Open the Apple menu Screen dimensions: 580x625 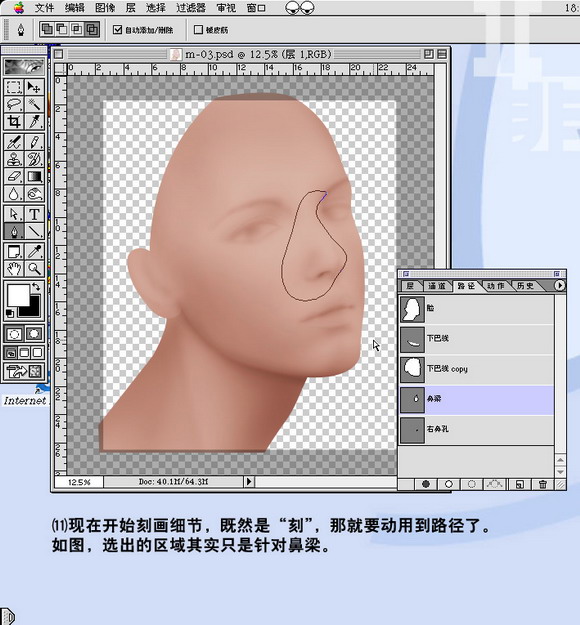[18, 8]
